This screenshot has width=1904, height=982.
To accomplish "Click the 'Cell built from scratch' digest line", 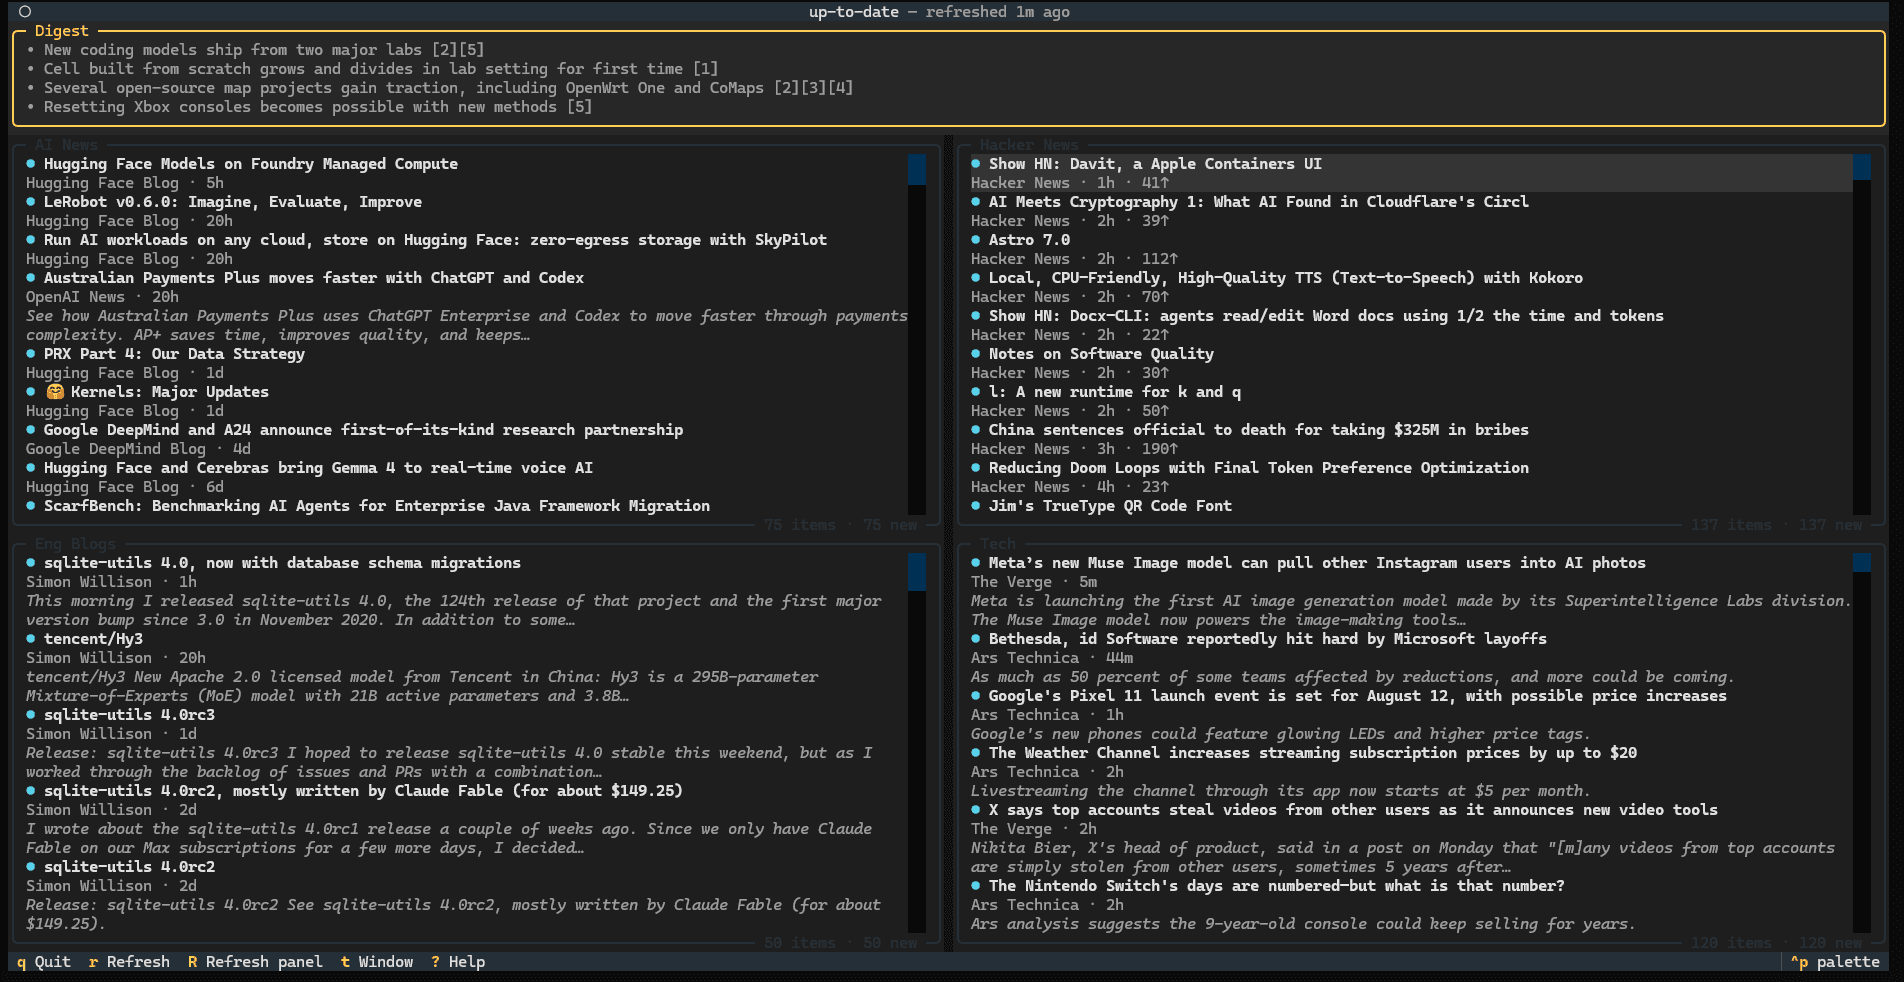I will point(381,69).
